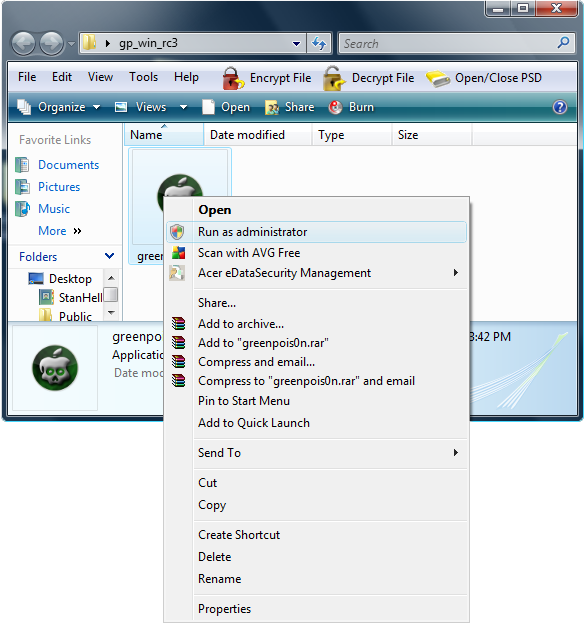Click the Views toolbar icon

coord(121,107)
